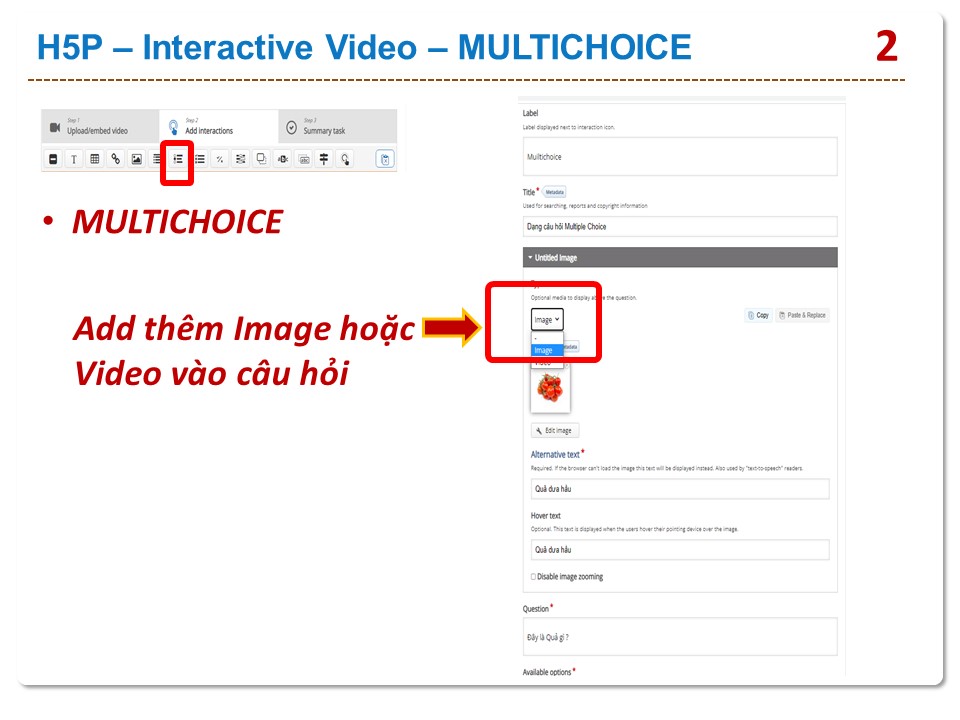The height and width of the screenshot is (720, 960).
Task: Click the Text interaction icon in the toolbar
Action: tap(73, 159)
